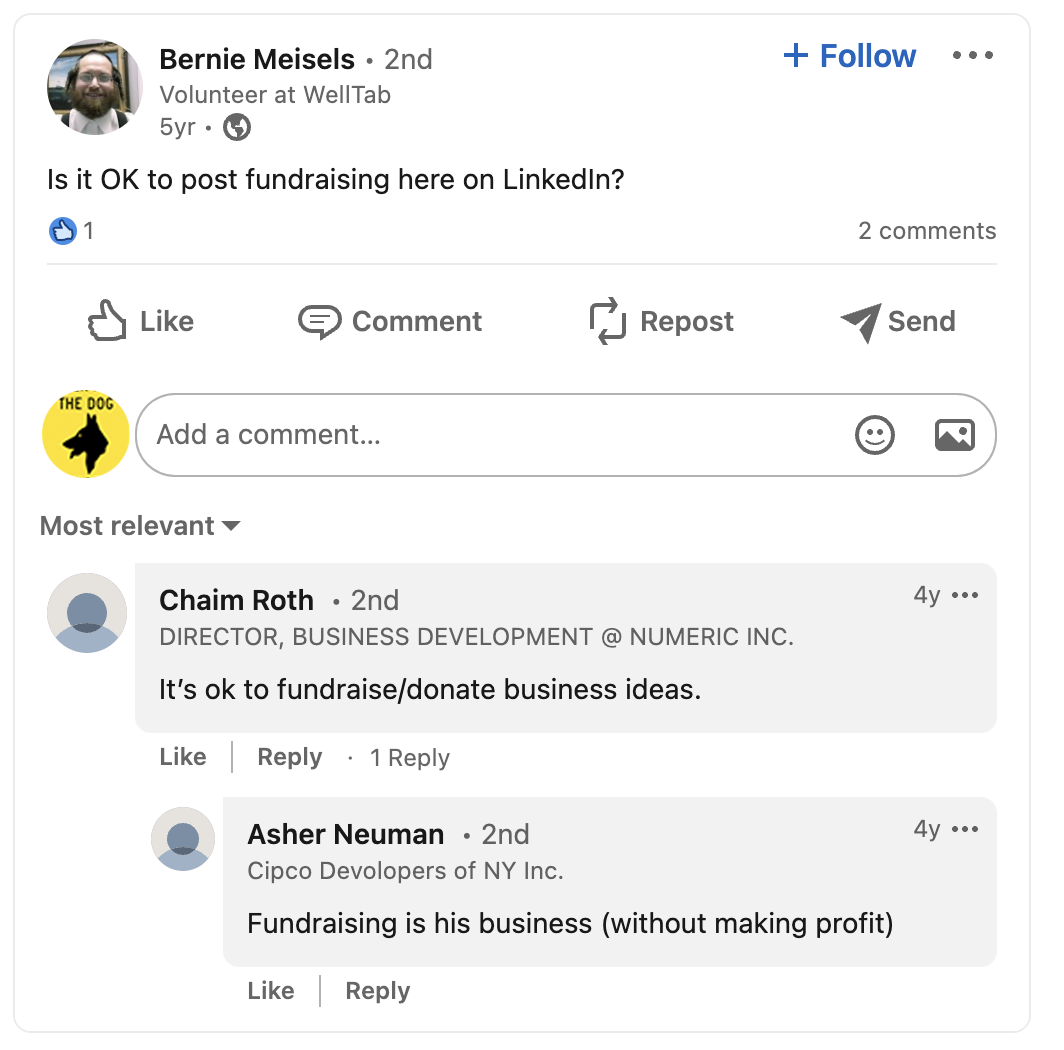Expand the Most relevant sort dropdown
Image resolution: width=1064 pixels, height=1050 pixels.
[x=140, y=526]
